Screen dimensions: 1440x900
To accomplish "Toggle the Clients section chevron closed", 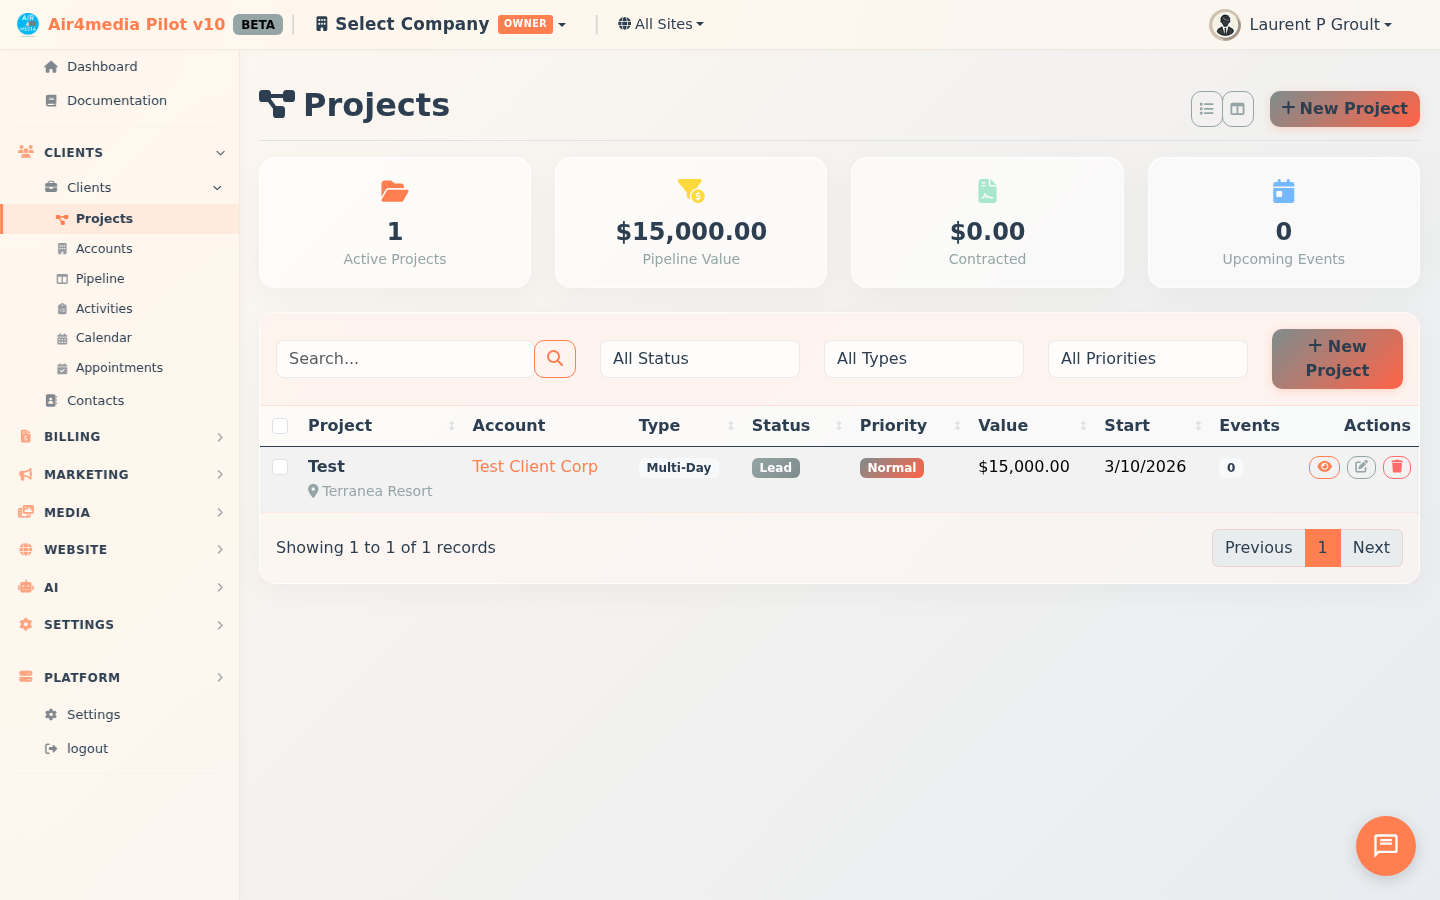I will click(x=219, y=152).
